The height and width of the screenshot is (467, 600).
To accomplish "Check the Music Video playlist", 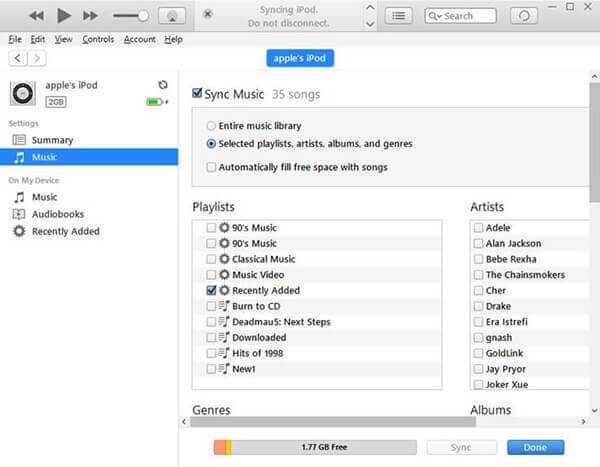I will [211, 275].
